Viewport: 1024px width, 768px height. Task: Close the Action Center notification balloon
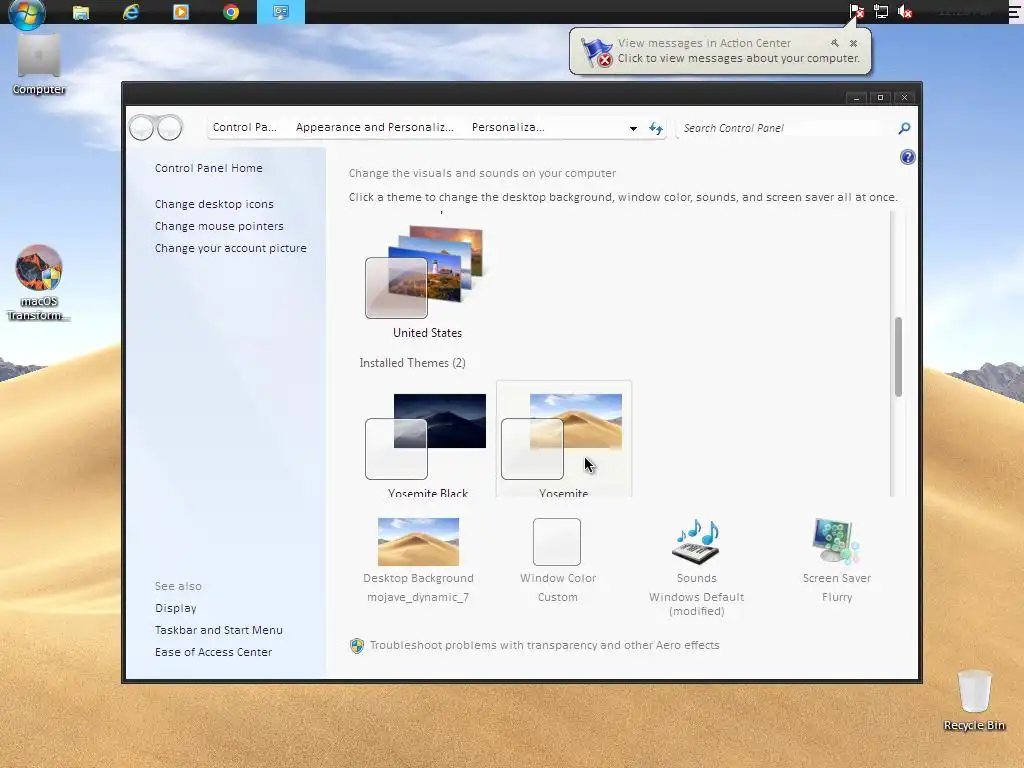(x=853, y=43)
